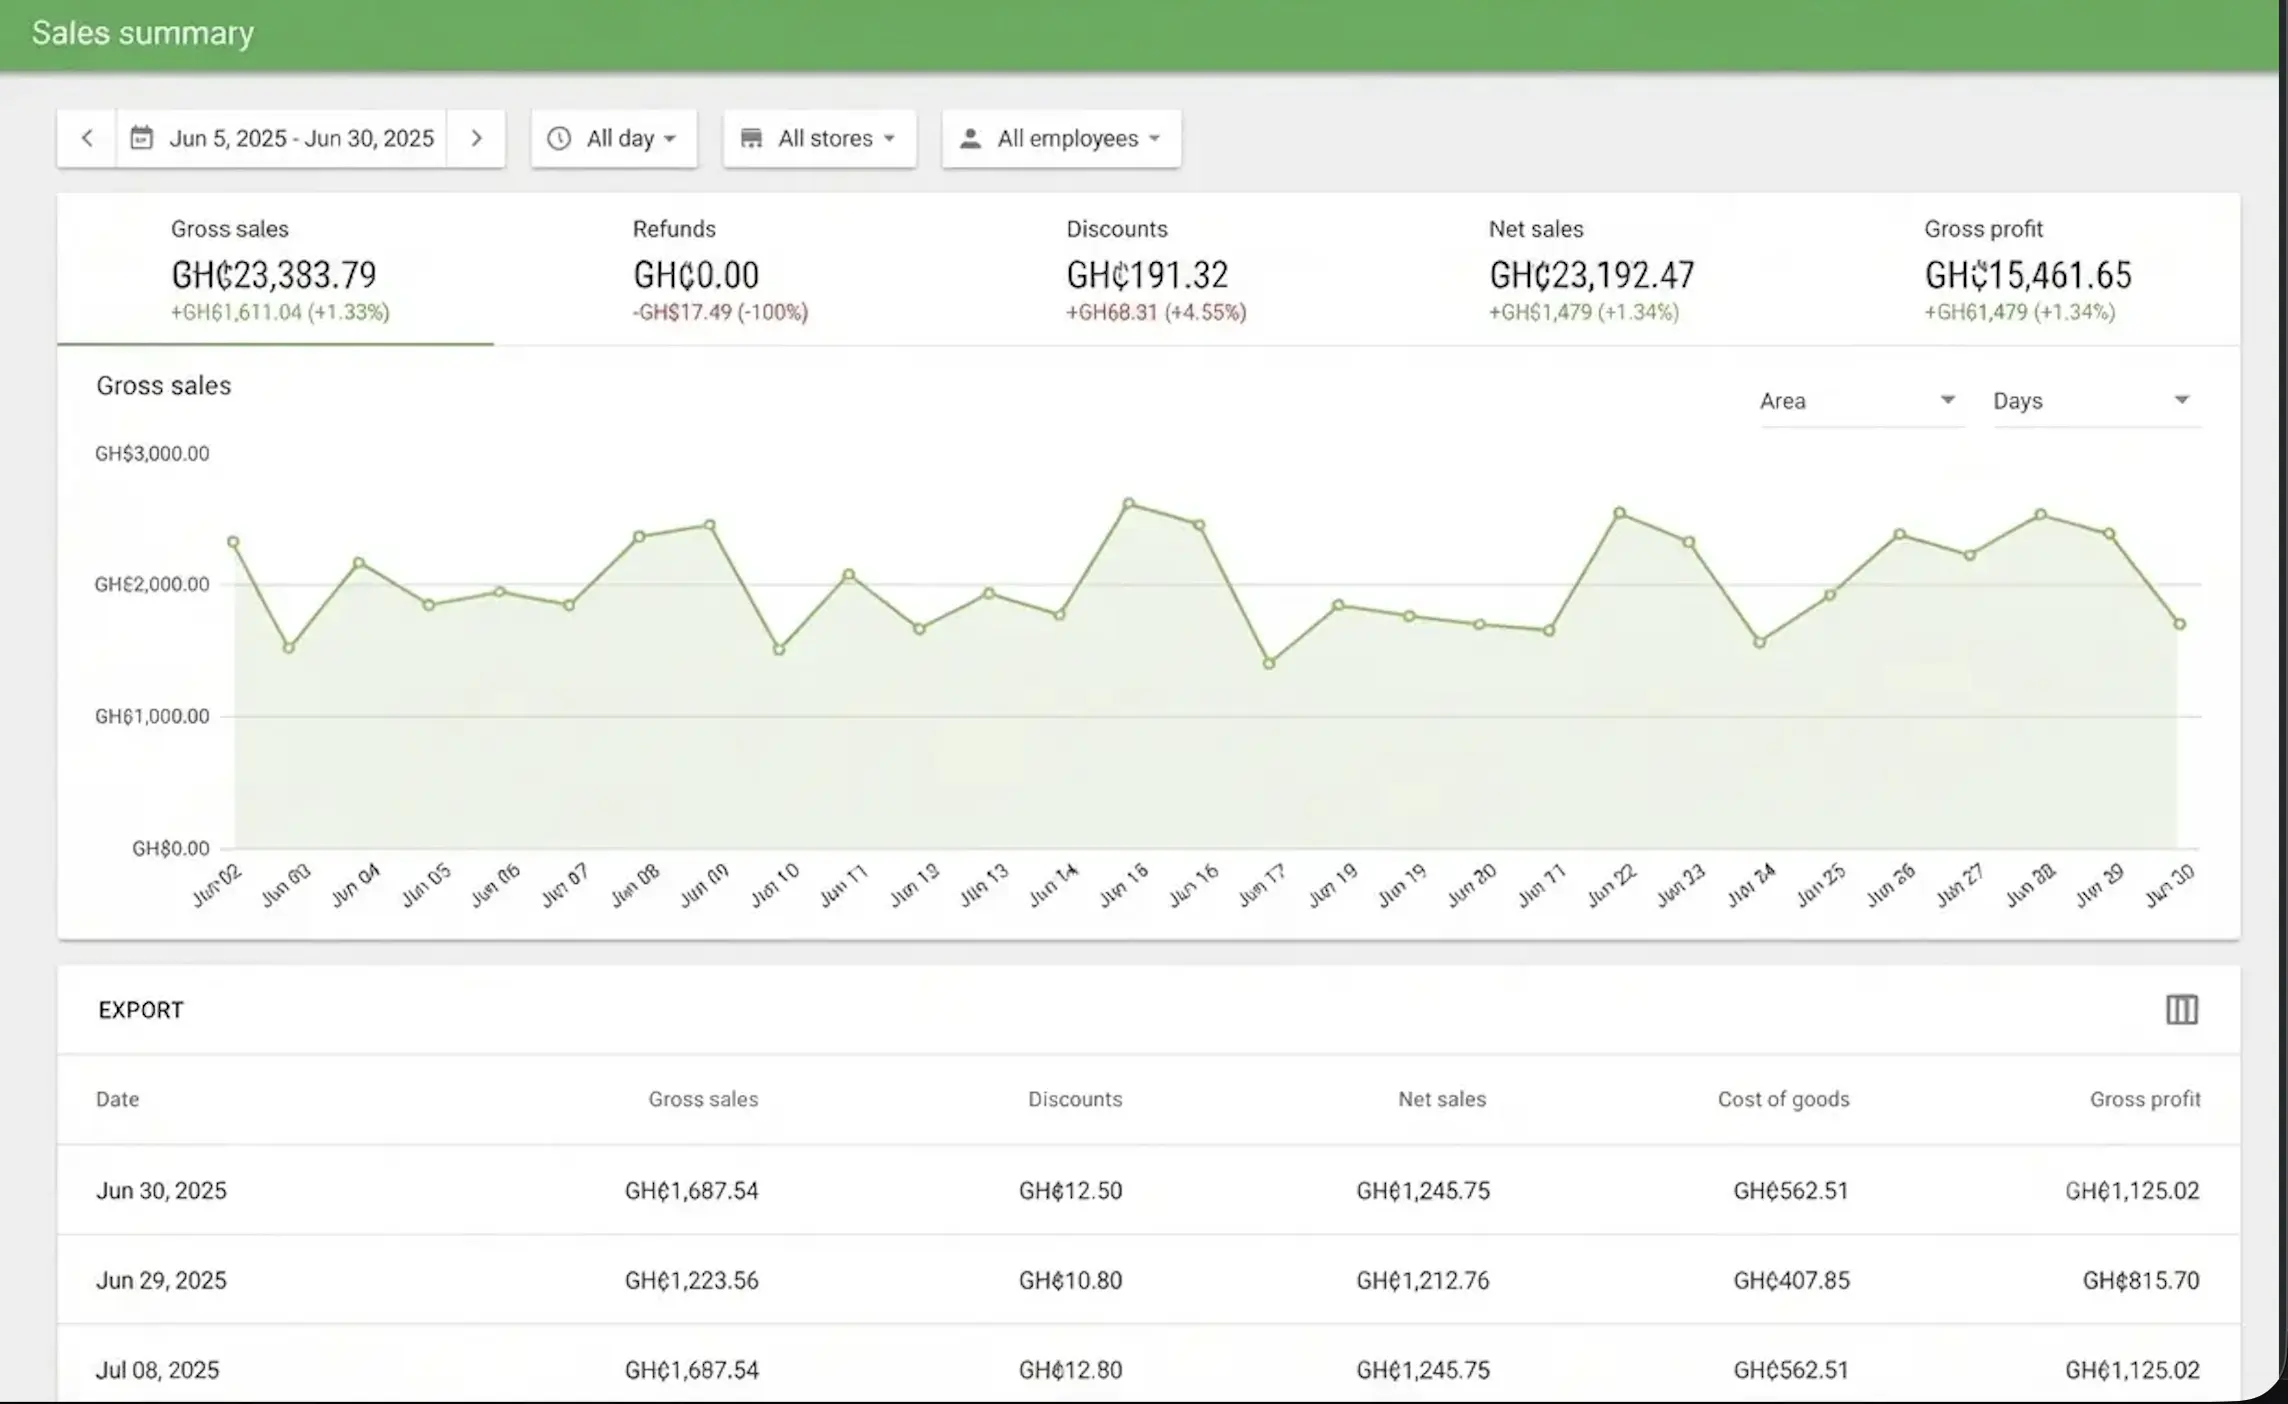This screenshot has width=2288, height=1404.
Task: Open calendar icon in date picker
Action: click(142, 138)
